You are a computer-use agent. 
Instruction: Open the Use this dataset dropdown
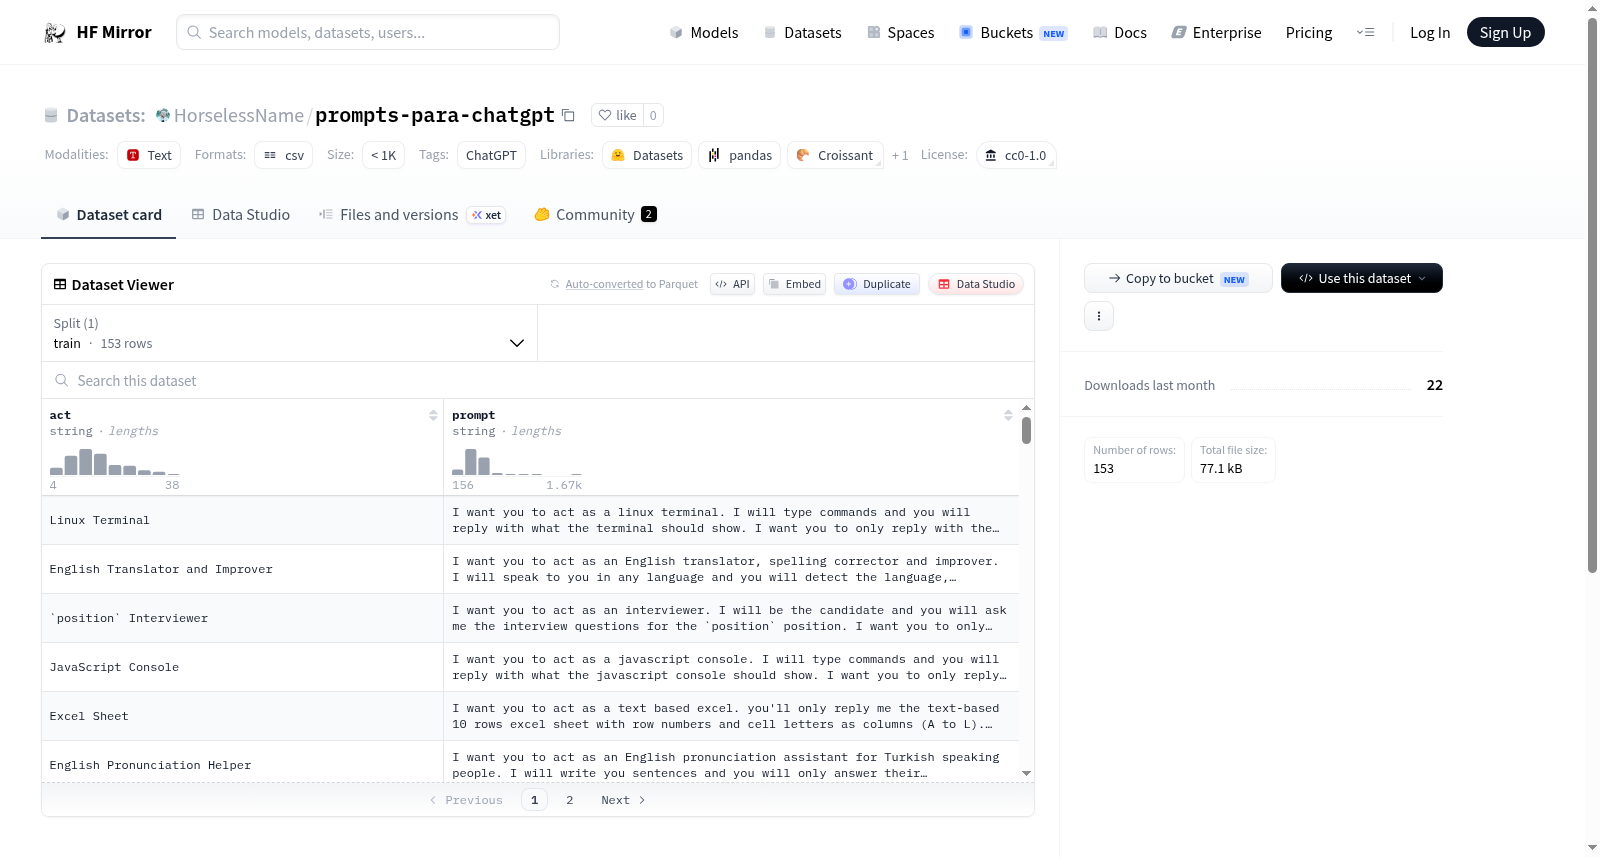coord(1361,278)
